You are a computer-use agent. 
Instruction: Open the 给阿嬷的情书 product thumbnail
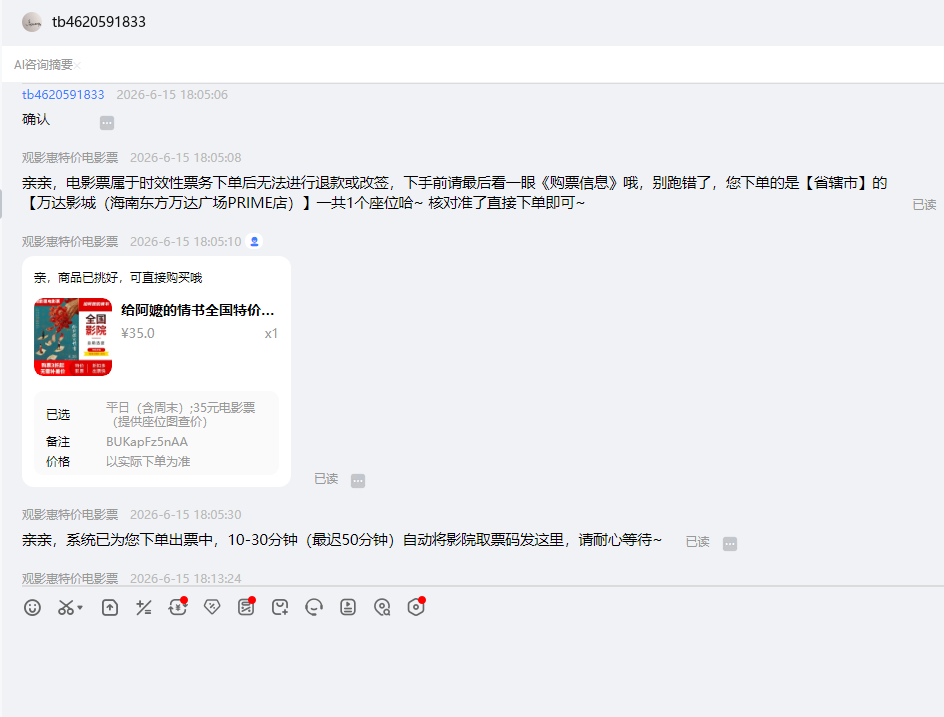click(73, 337)
